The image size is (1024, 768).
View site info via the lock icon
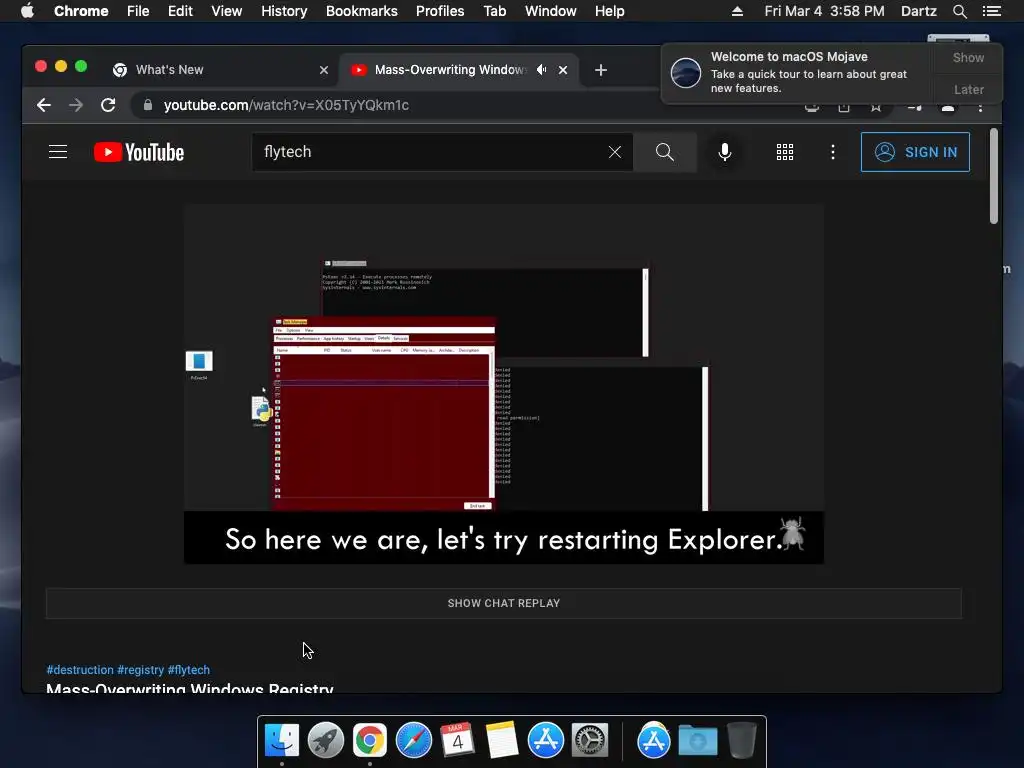[x=148, y=105]
